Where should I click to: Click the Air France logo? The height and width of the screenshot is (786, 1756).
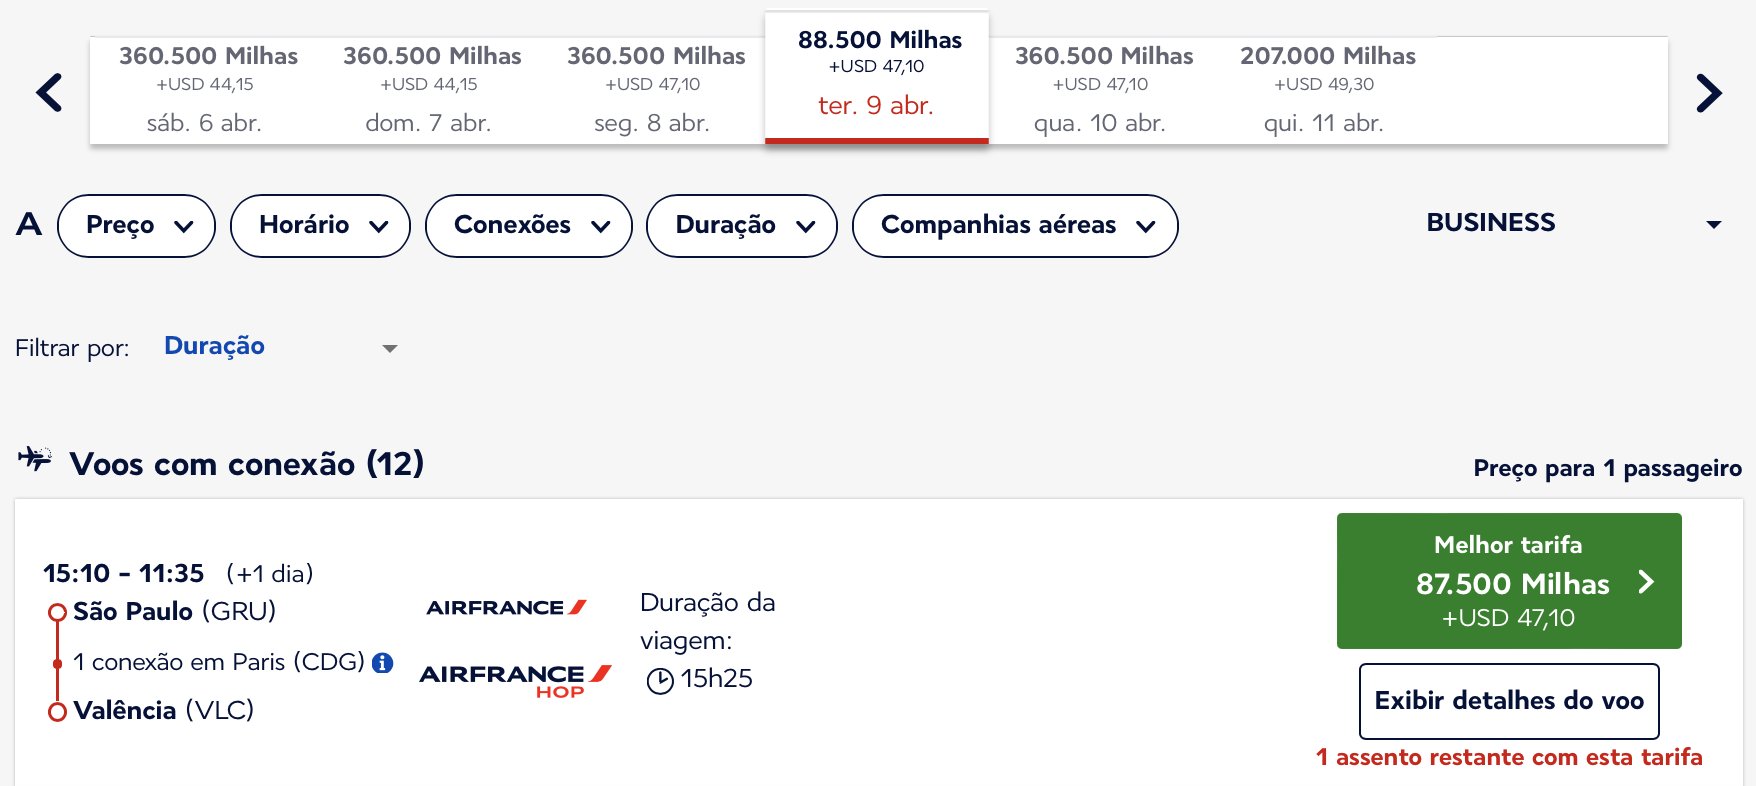[506, 607]
